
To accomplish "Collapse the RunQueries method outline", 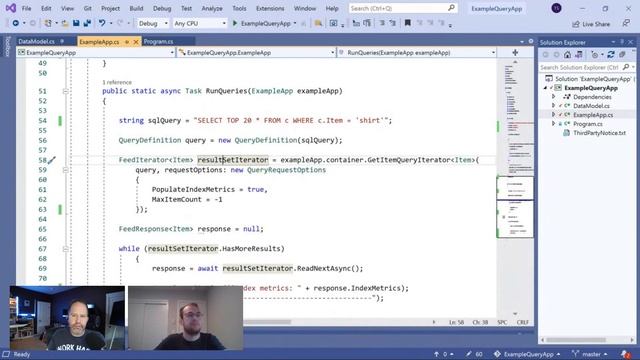I will tap(65, 91).
